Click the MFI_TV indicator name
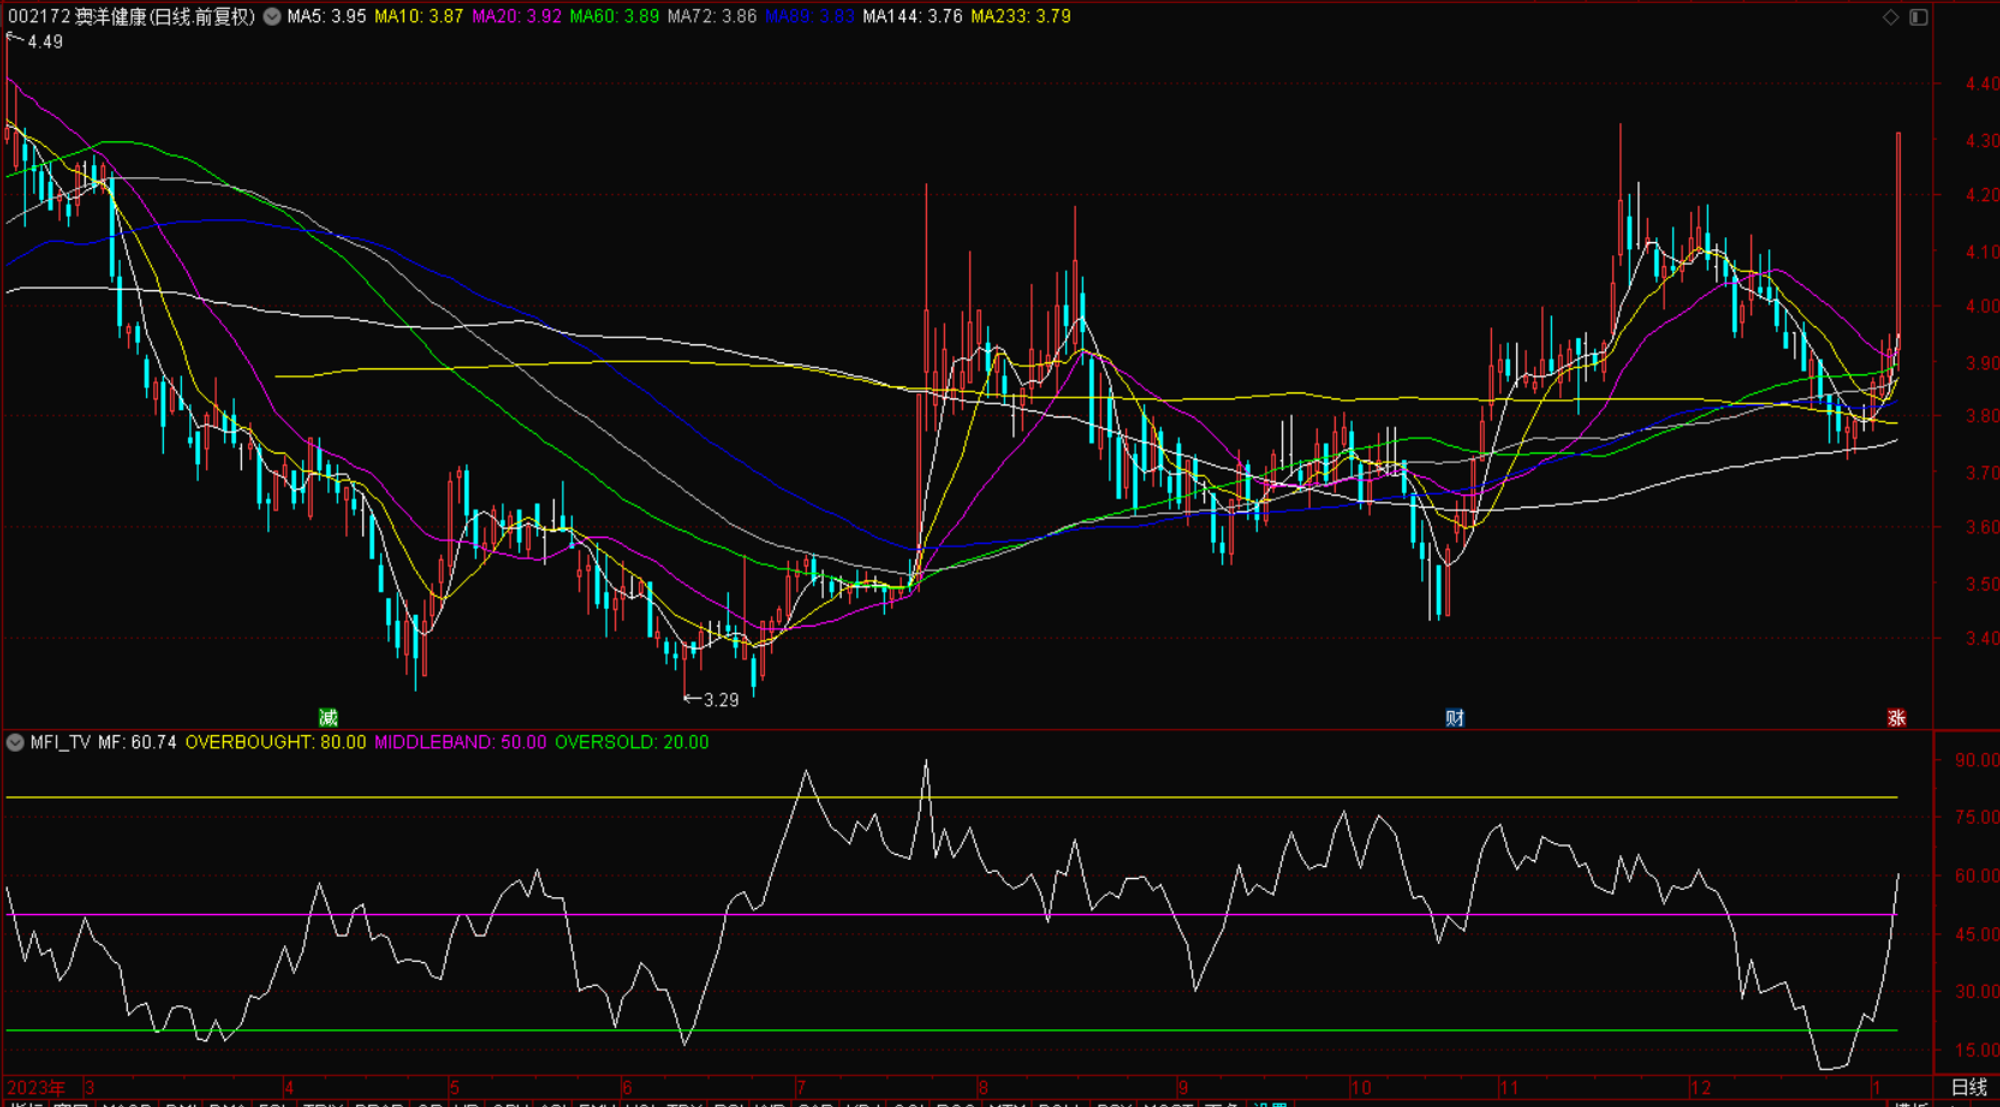 point(60,742)
